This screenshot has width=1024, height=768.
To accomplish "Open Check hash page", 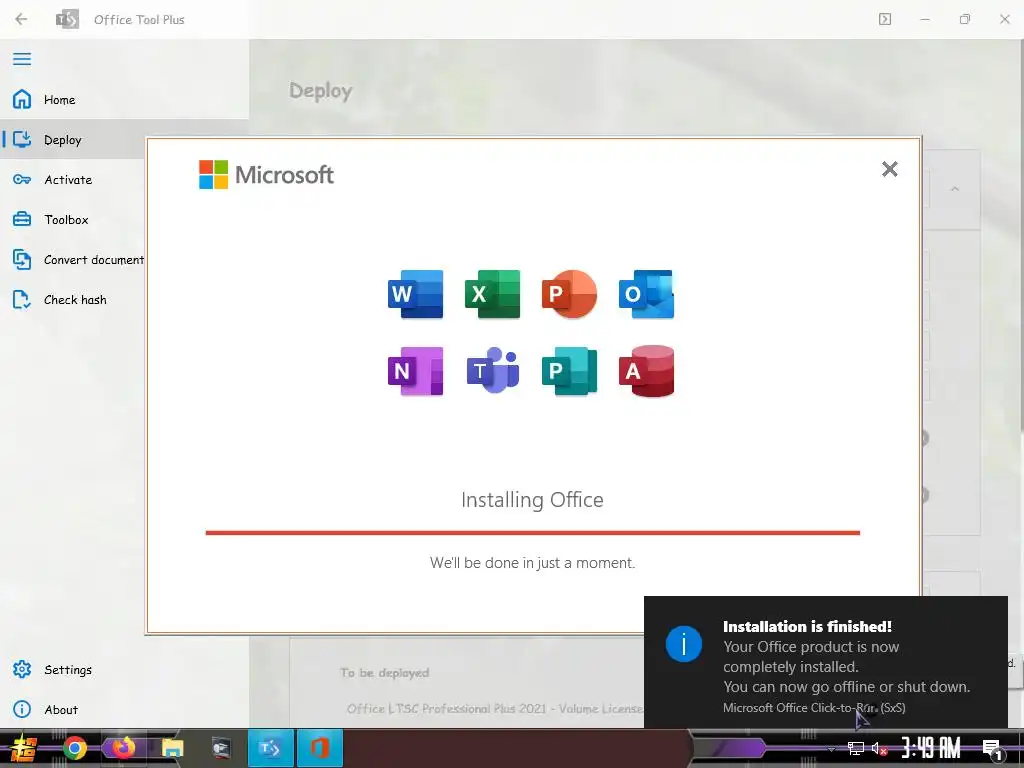I will click(x=73, y=299).
